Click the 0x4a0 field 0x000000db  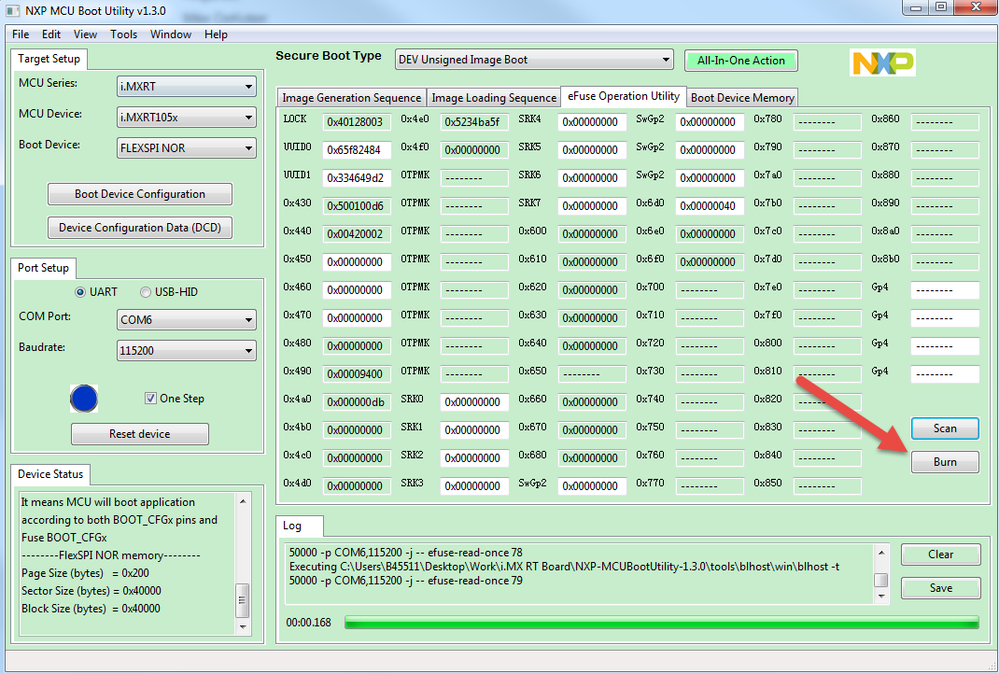point(357,402)
